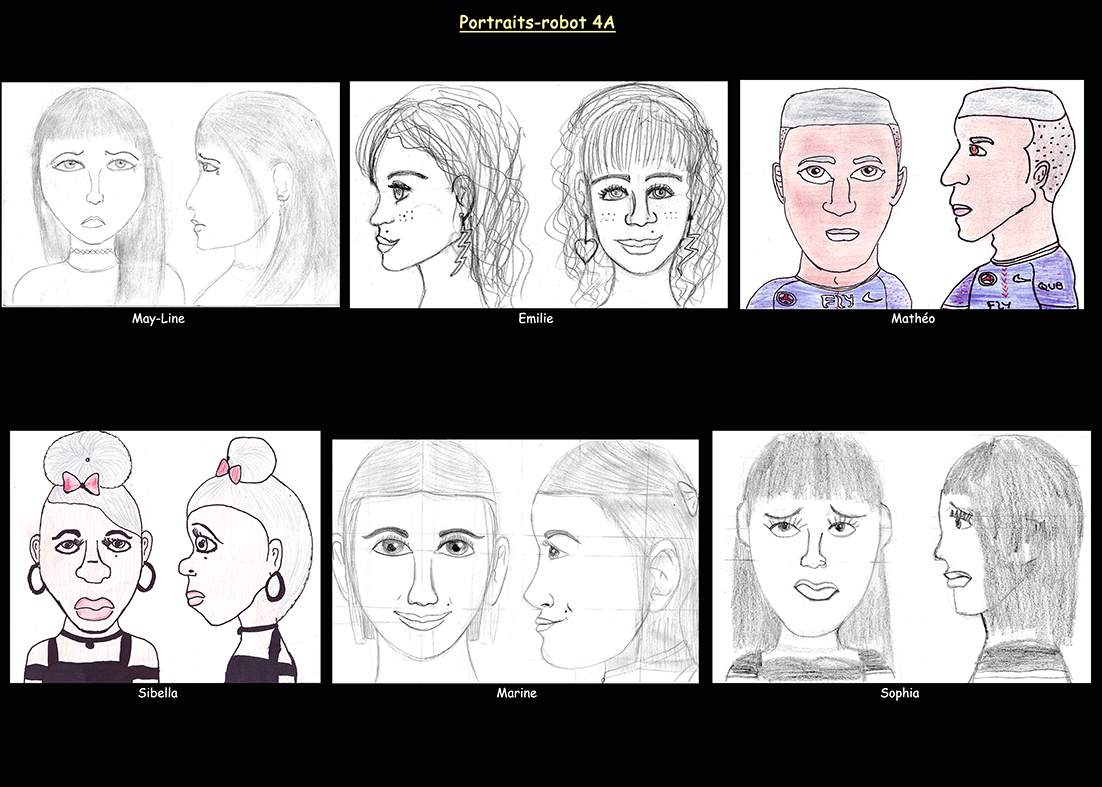This screenshot has width=1102, height=787.
Task: Click the Emilie name caption
Action: [x=537, y=319]
